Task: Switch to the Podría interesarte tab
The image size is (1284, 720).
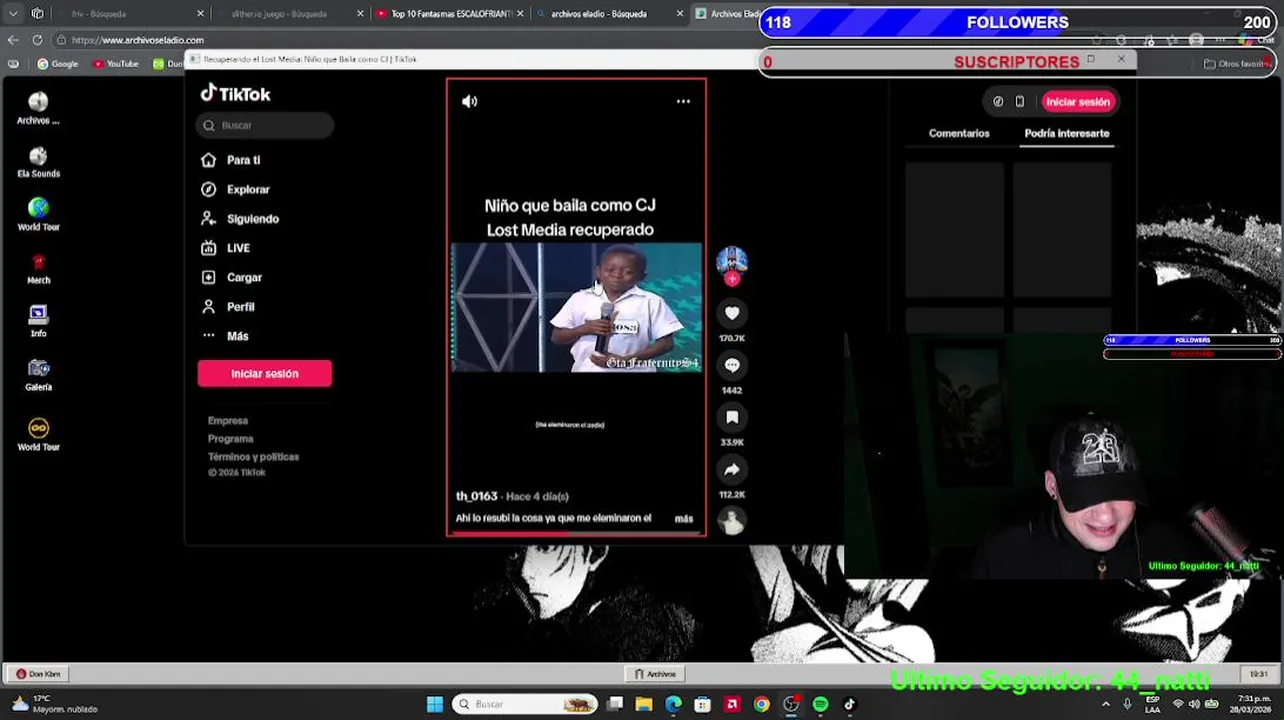Action: pyautogui.click(x=1067, y=133)
